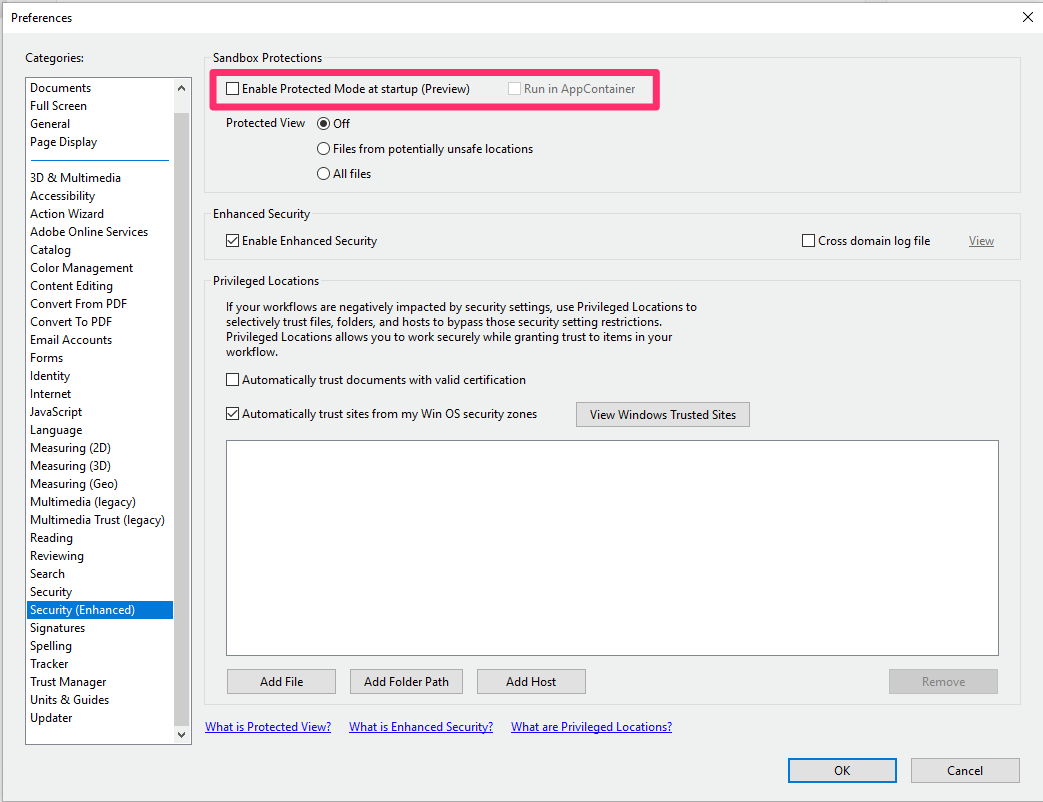Select the Internet category
1043x802 pixels.
pos(100,394)
